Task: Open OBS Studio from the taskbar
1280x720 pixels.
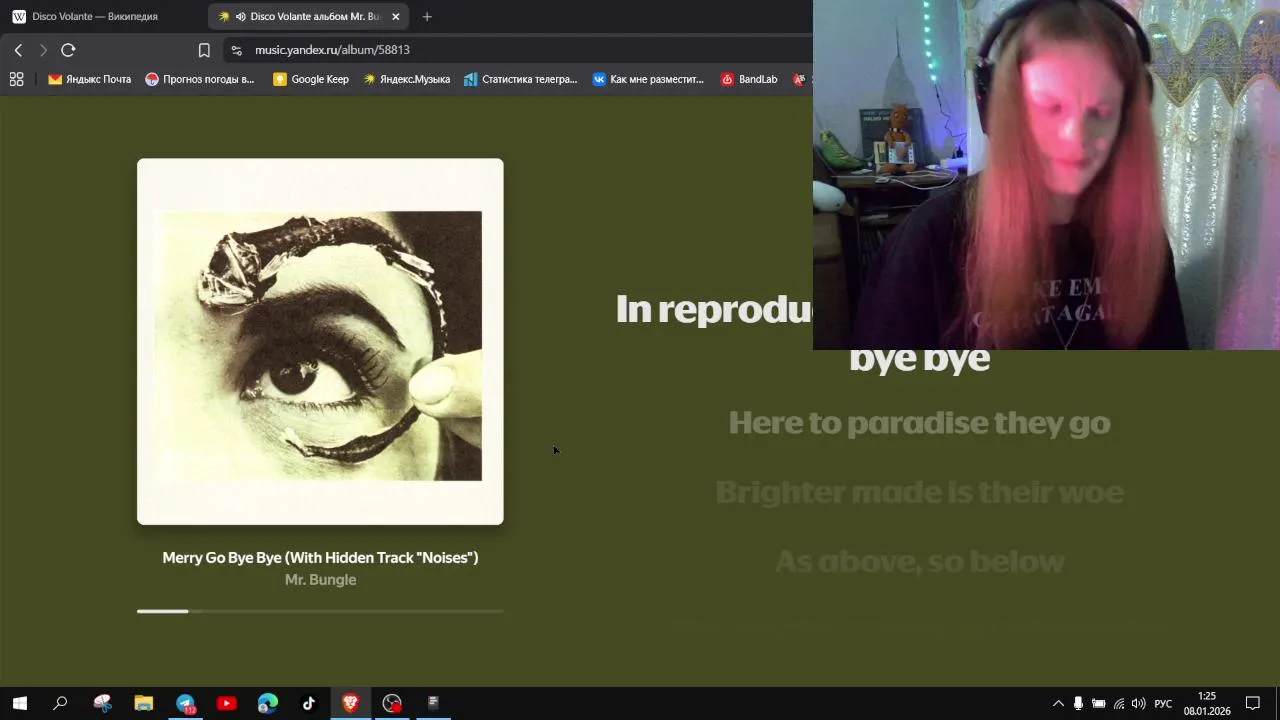Action: click(392, 703)
